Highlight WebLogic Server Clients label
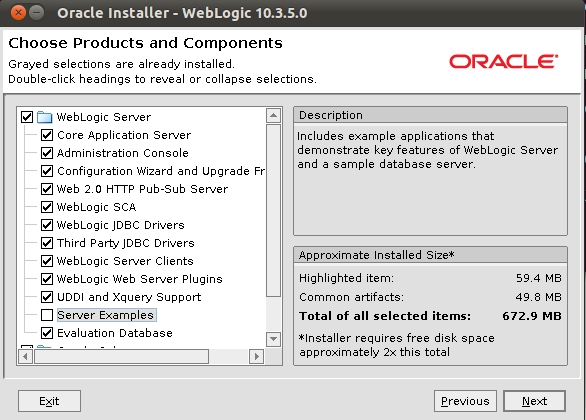 pyautogui.click(x=125, y=261)
